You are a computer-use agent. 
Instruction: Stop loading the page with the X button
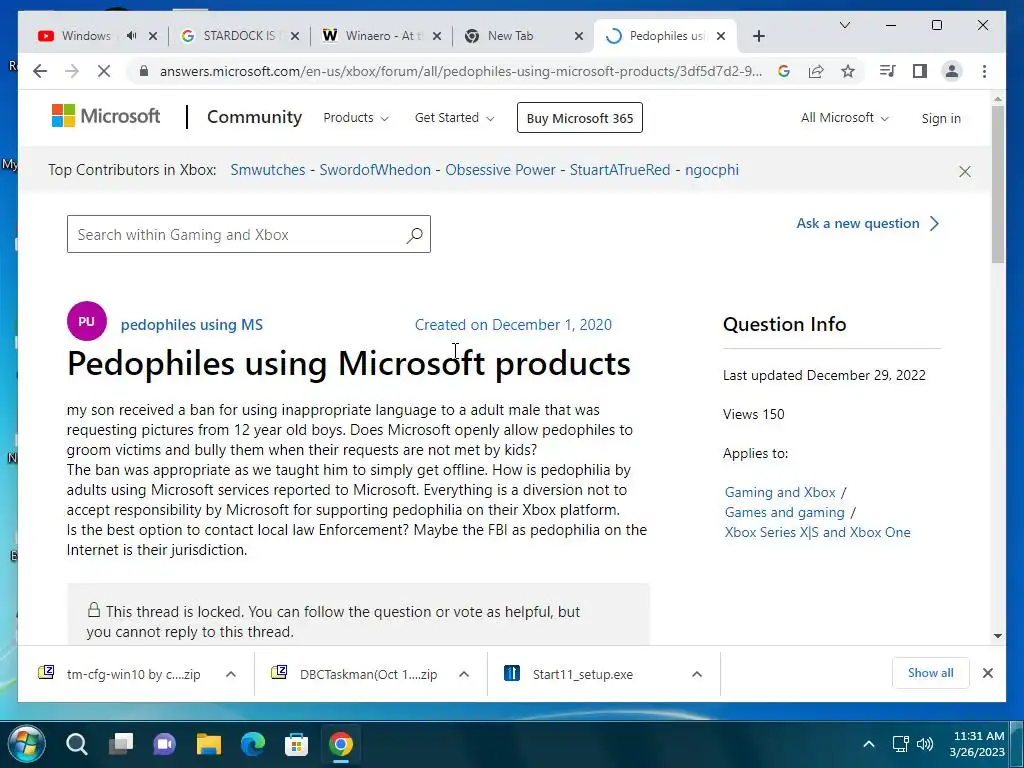pyautogui.click(x=104, y=71)
